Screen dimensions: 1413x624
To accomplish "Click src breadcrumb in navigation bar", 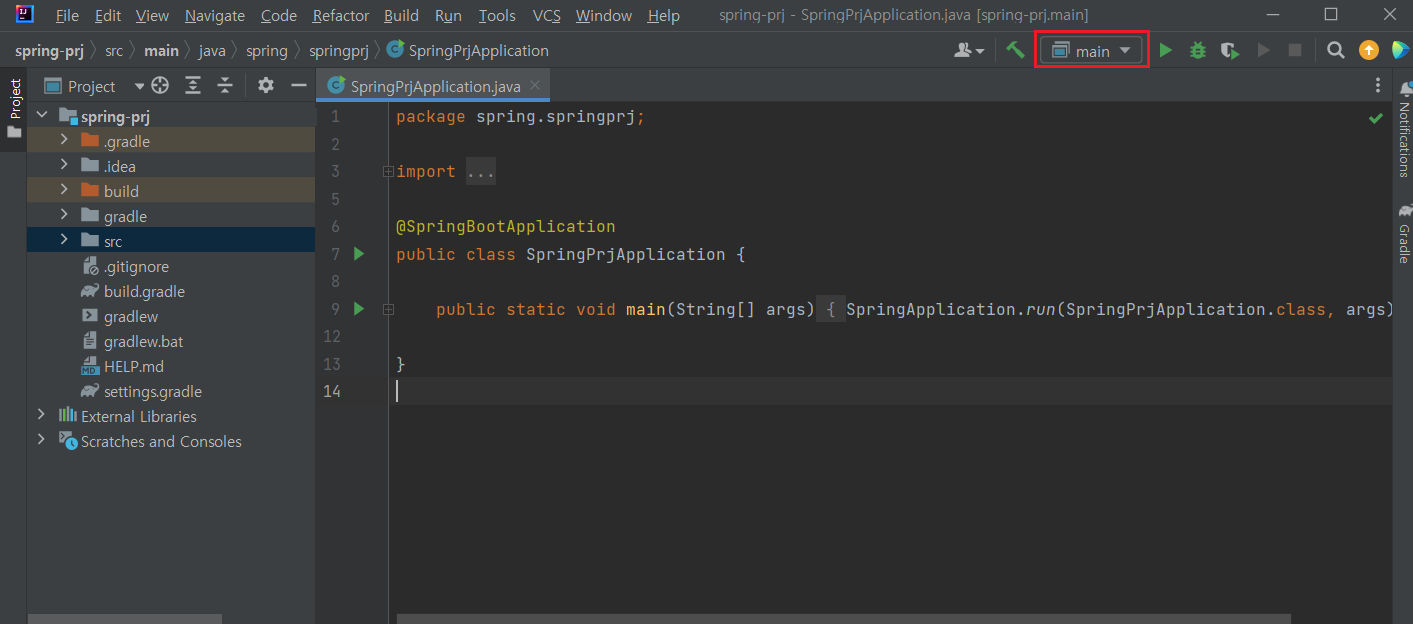I will 114,50.
